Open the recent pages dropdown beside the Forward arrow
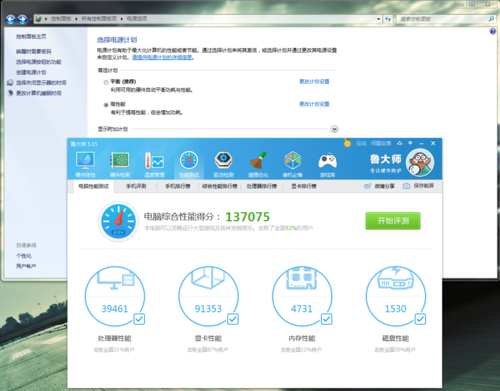The height and width of the screenshot is (391, 500). (x=30, y=19)
